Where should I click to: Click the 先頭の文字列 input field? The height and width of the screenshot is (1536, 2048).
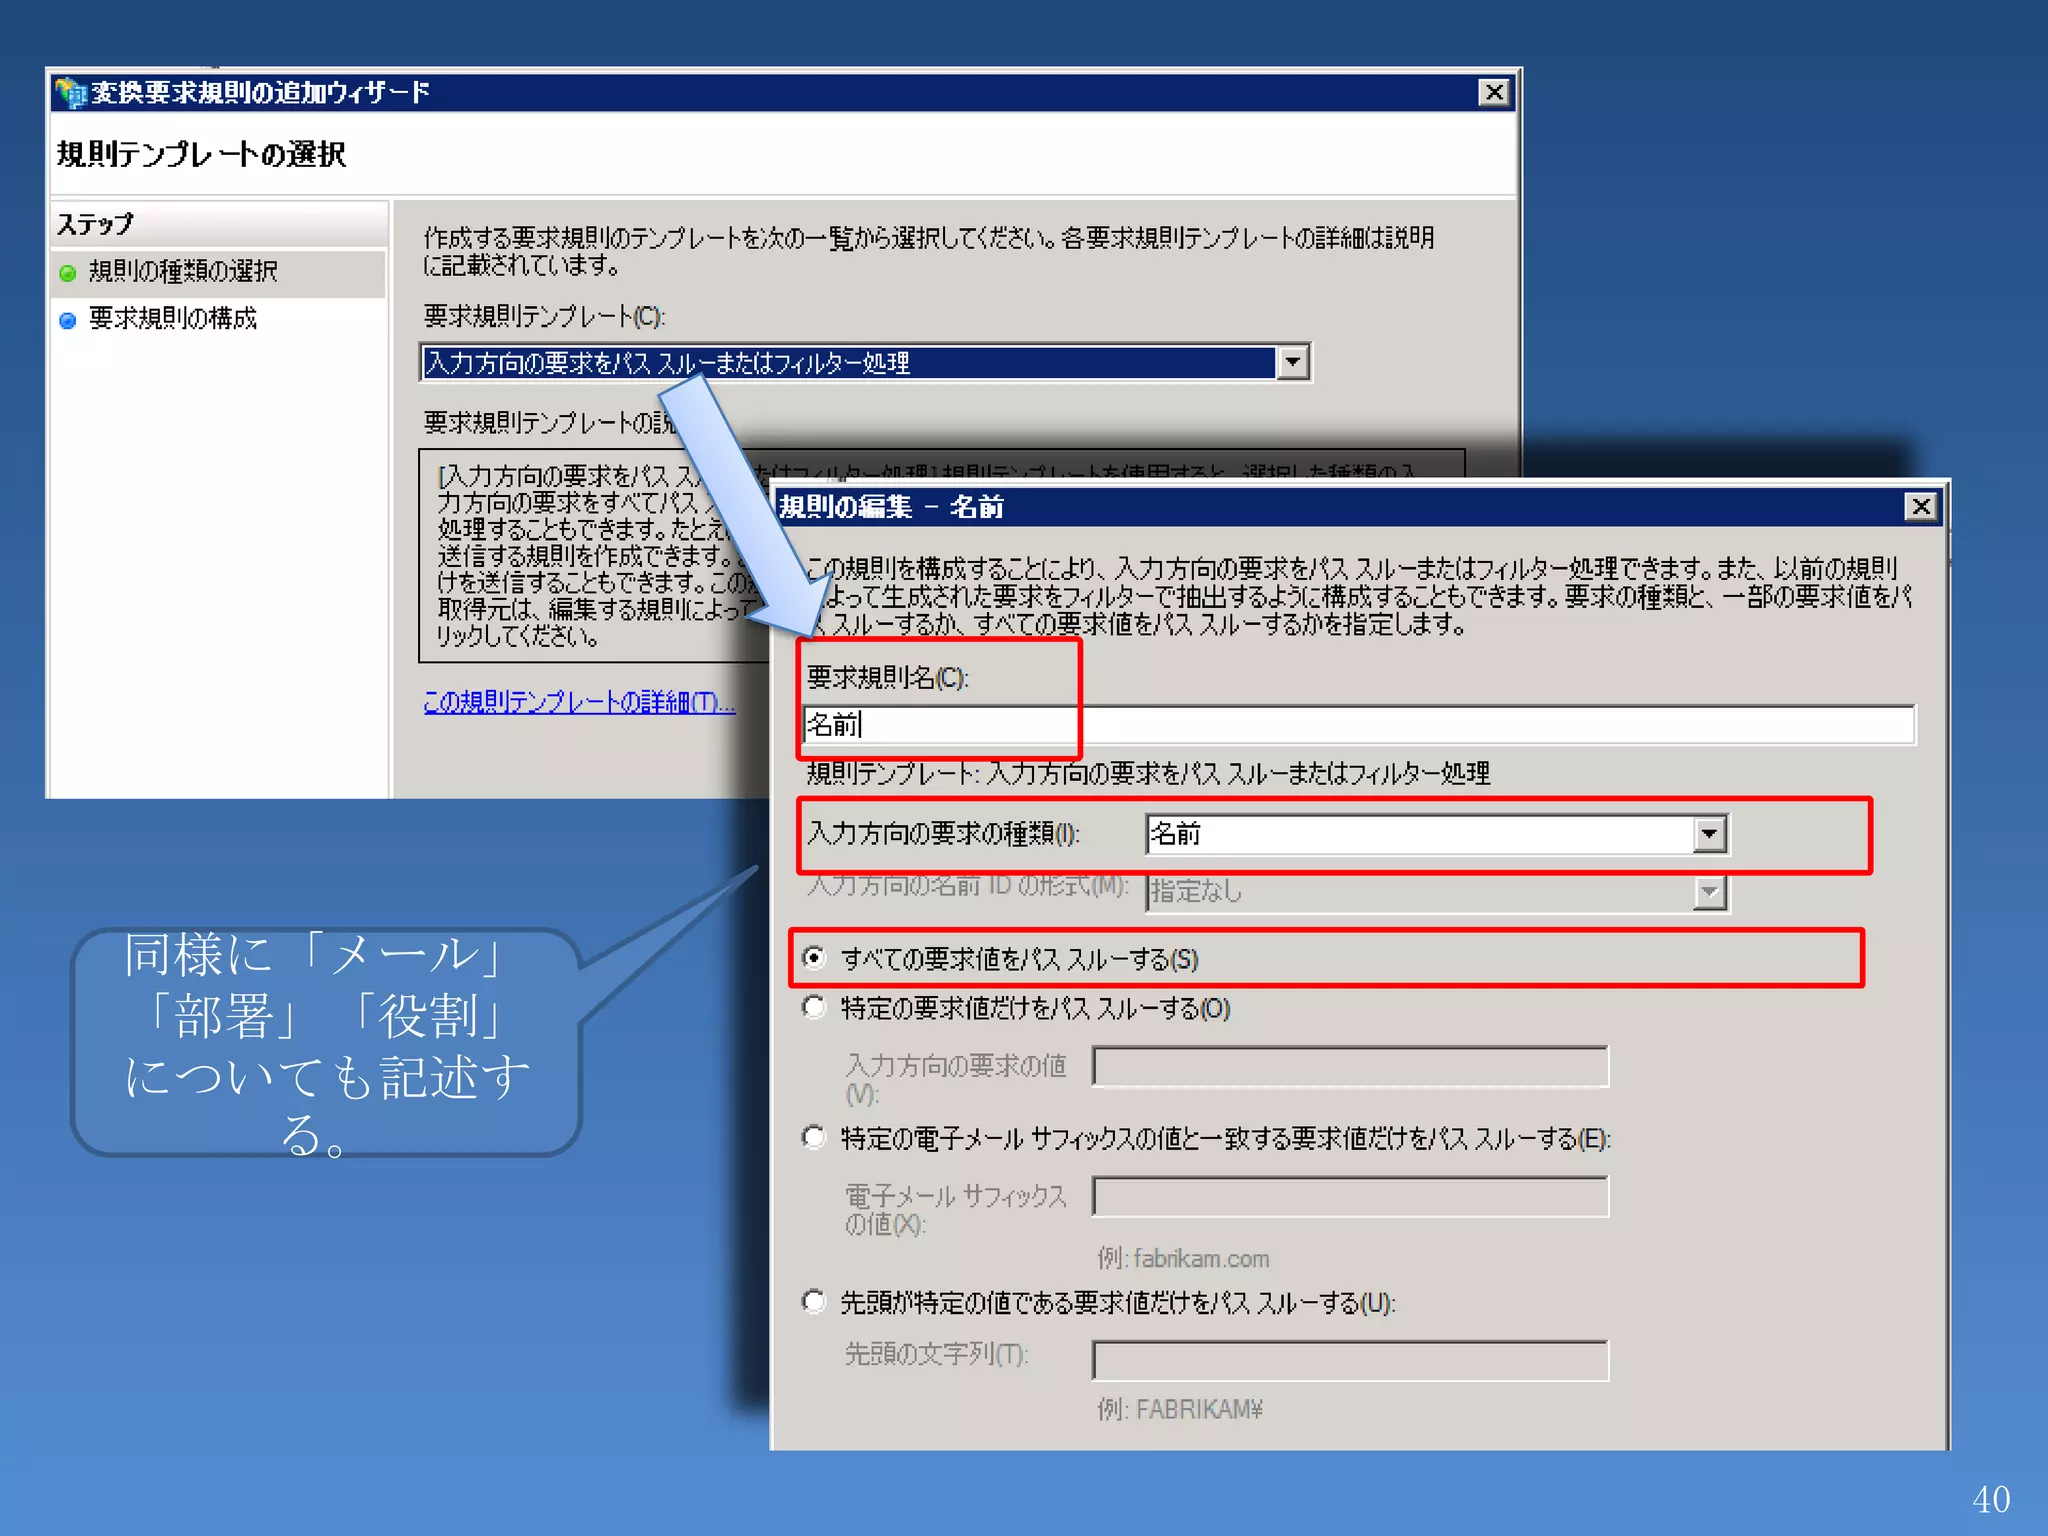[1350, 1360]
